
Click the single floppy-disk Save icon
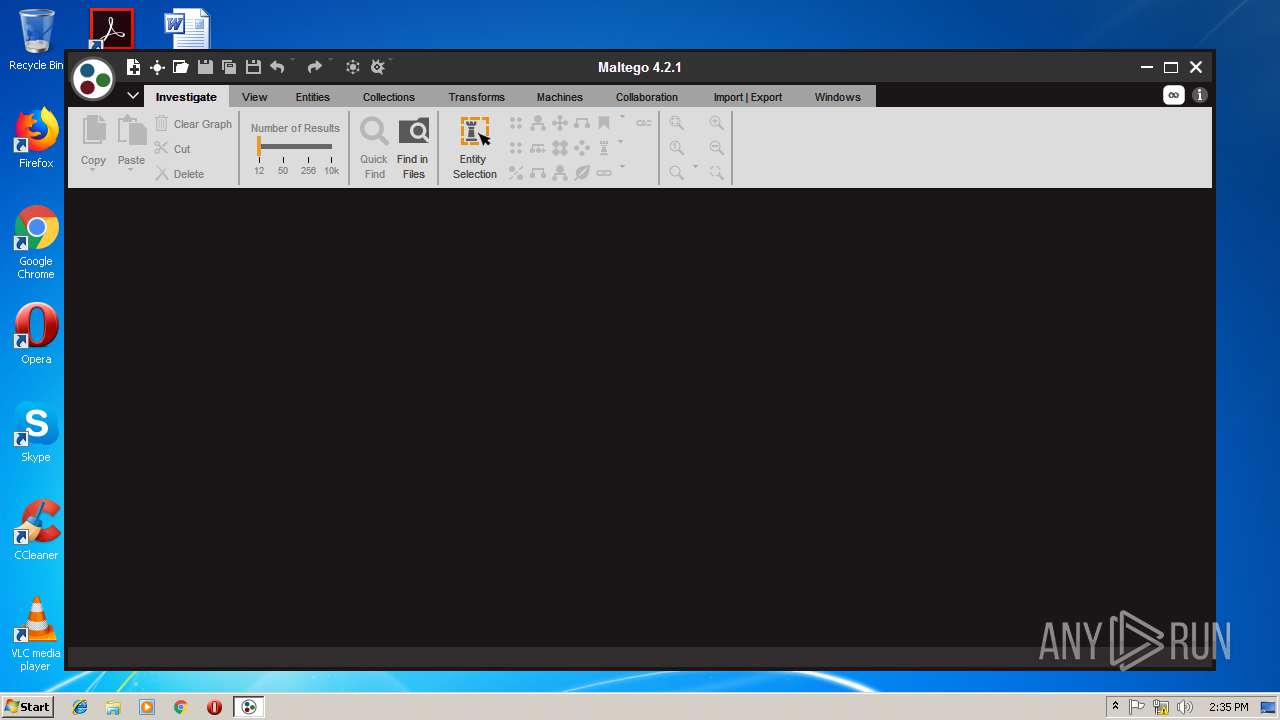click(x=205, y=67)
